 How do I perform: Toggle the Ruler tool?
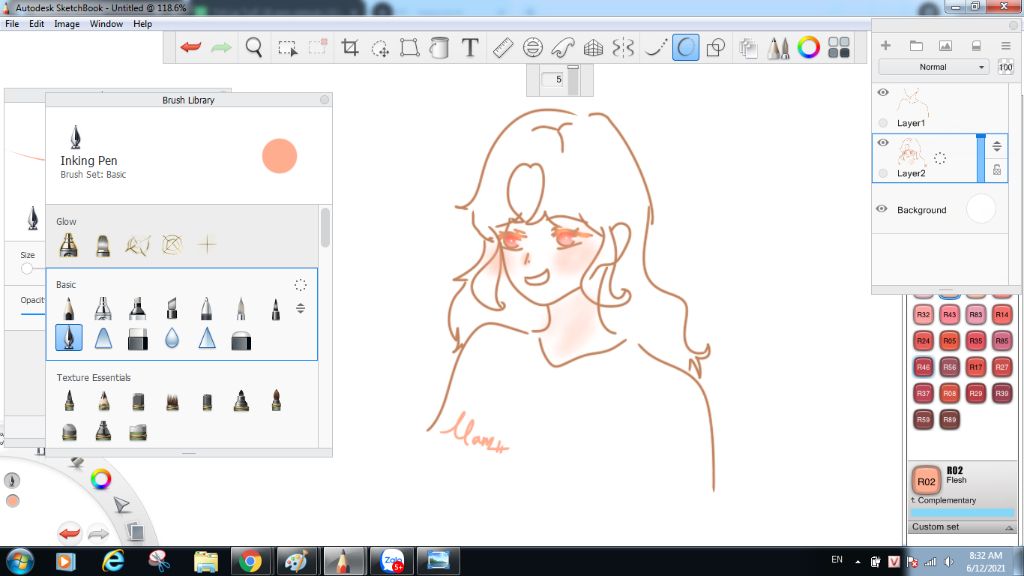click(502, 48)
